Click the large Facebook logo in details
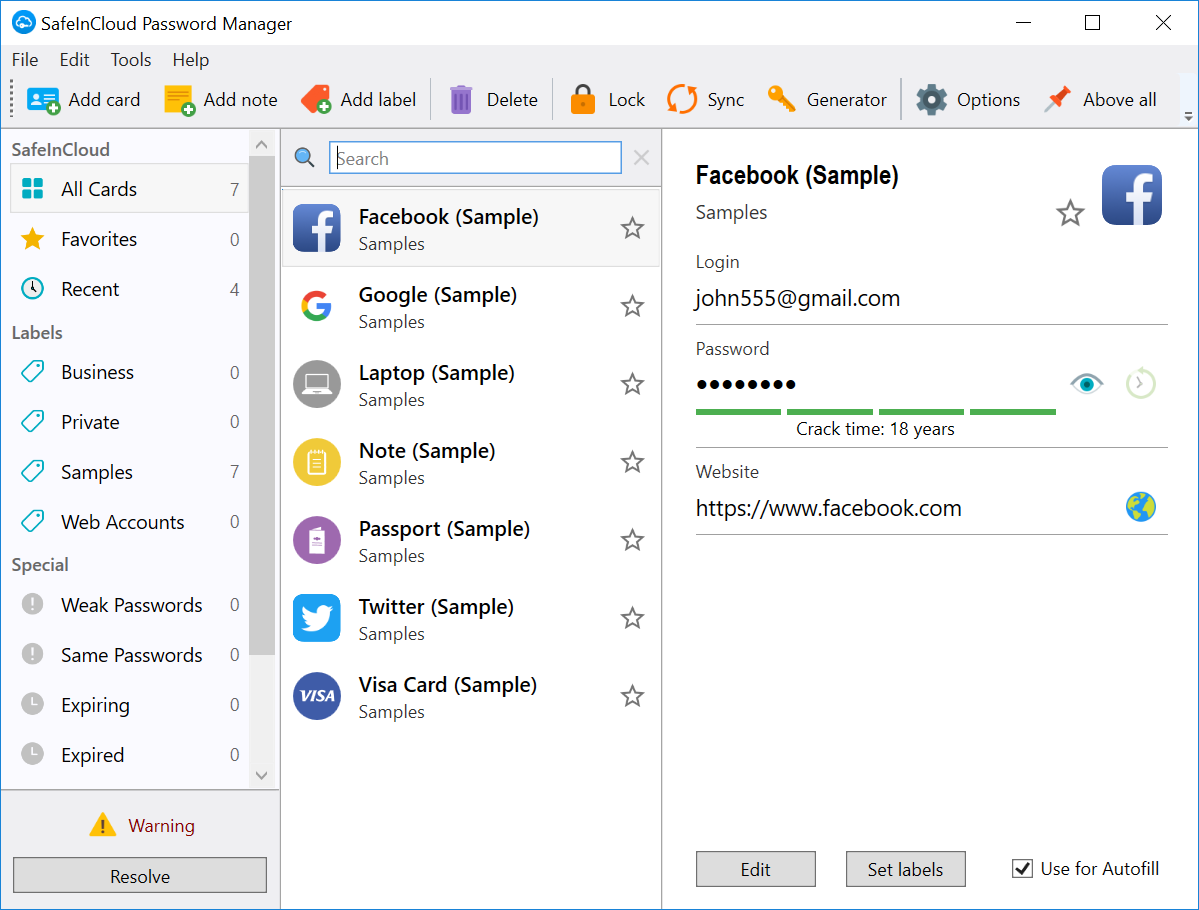Image resolution: width=1199 pixels, height=910 pixels. [1132, 195]
